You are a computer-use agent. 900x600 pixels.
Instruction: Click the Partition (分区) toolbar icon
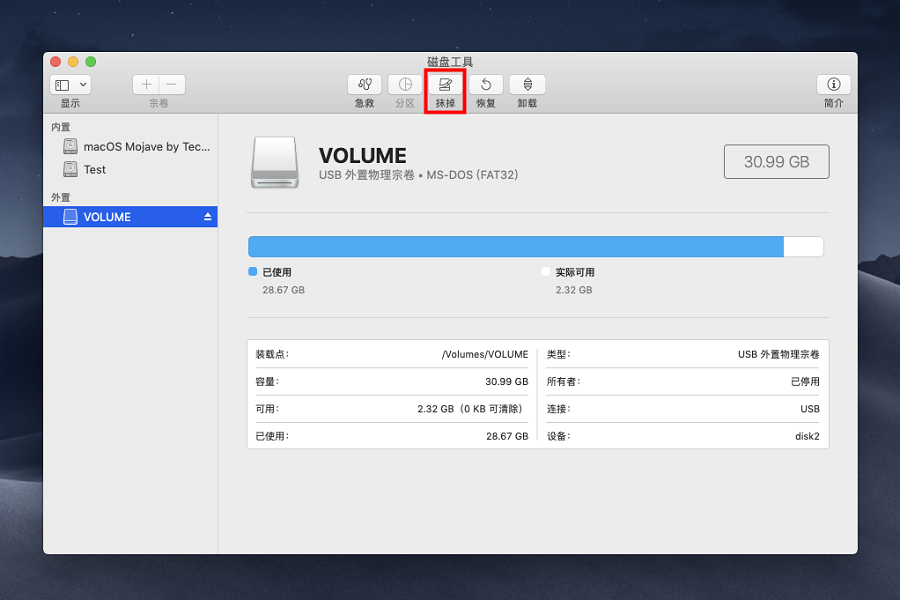[x=405, y=85]
